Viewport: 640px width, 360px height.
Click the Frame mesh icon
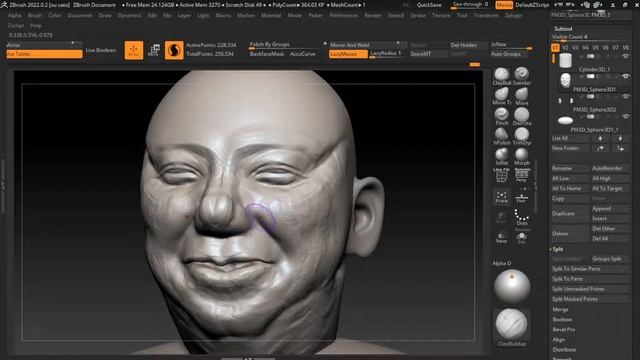(502, 197)
